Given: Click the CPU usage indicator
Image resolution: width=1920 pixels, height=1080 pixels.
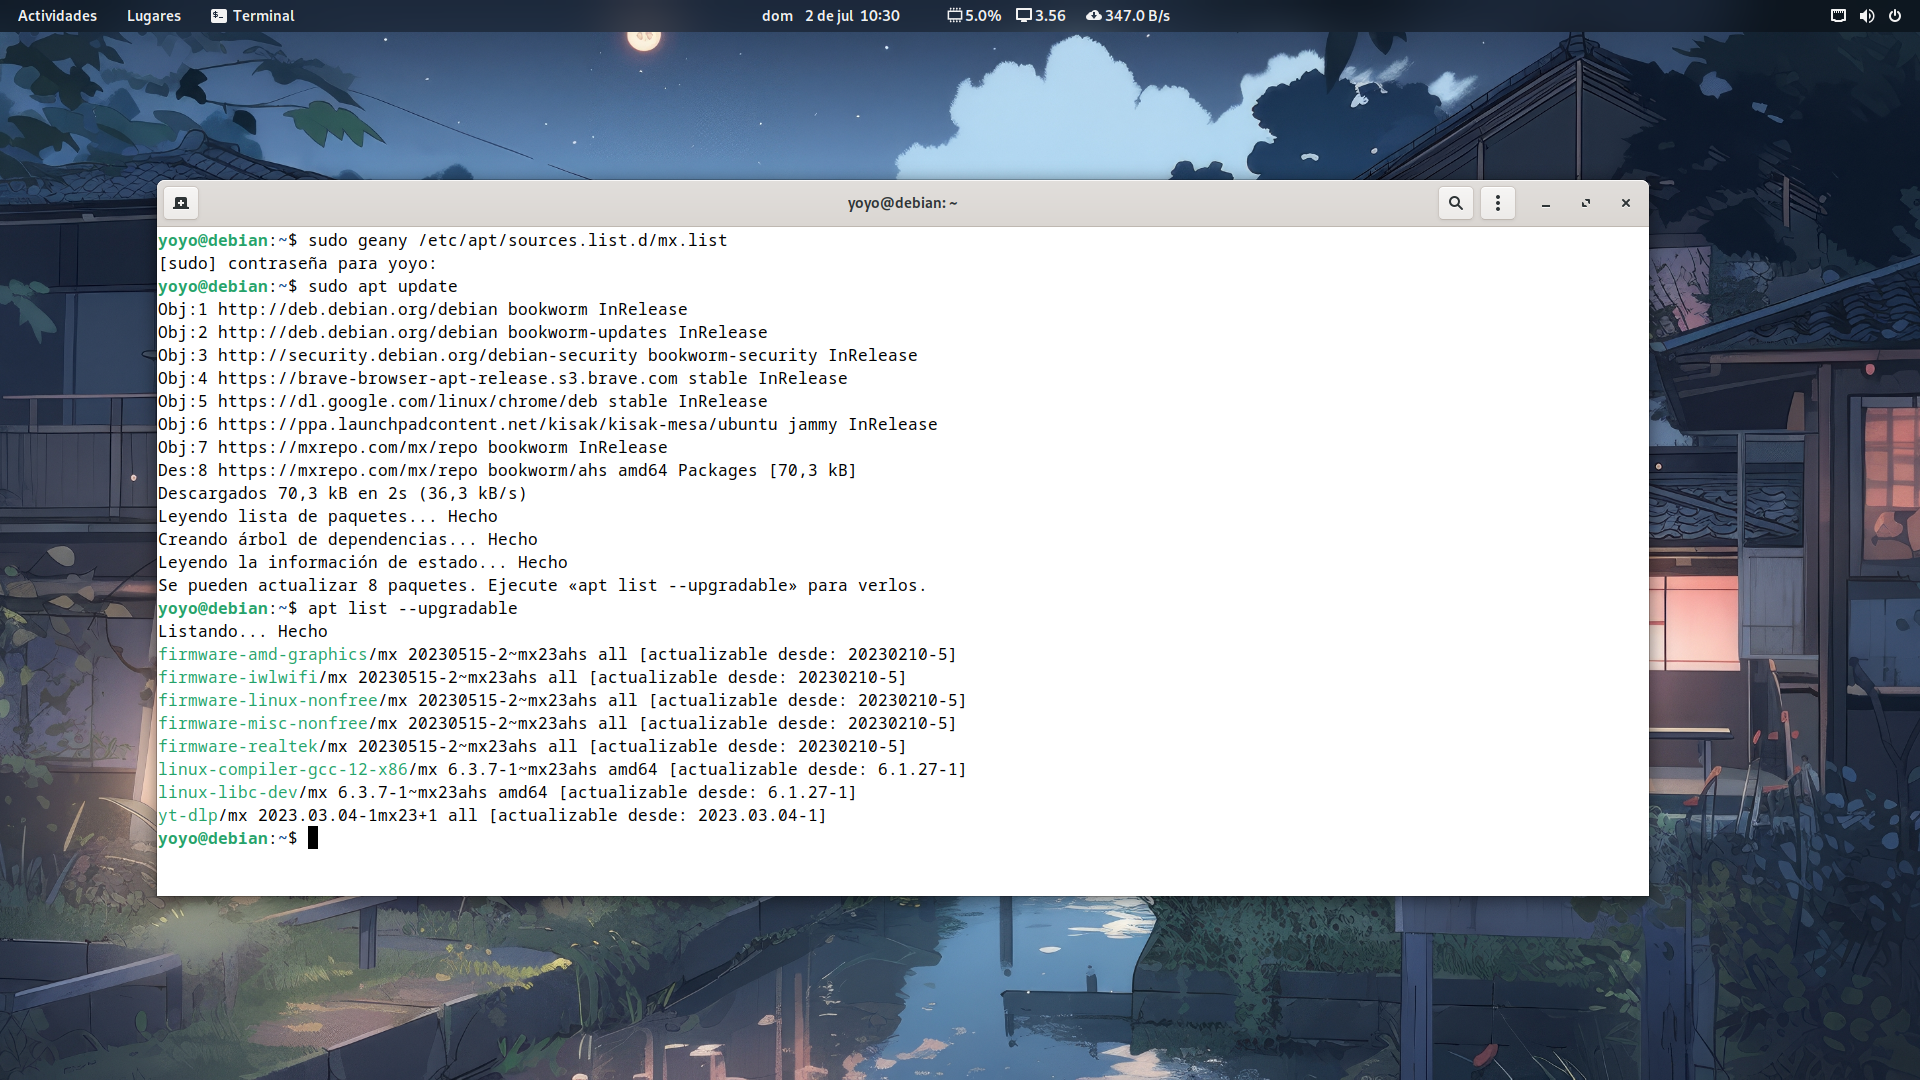Looking at the screenshot, I should pos(974,16).
